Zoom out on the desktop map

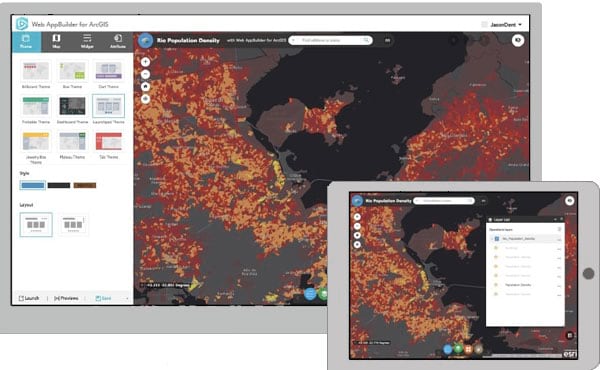pos(145,74)
